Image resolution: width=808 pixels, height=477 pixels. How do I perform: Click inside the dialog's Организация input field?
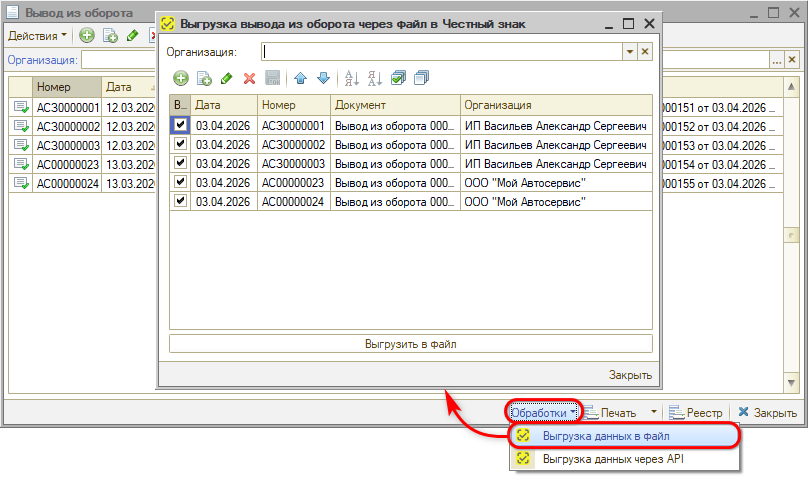click(x=440, y=51)
